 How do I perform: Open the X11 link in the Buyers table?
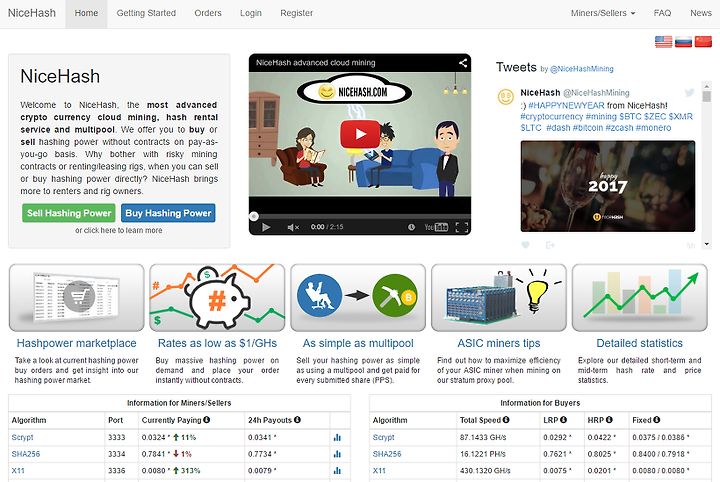point(379,471)
